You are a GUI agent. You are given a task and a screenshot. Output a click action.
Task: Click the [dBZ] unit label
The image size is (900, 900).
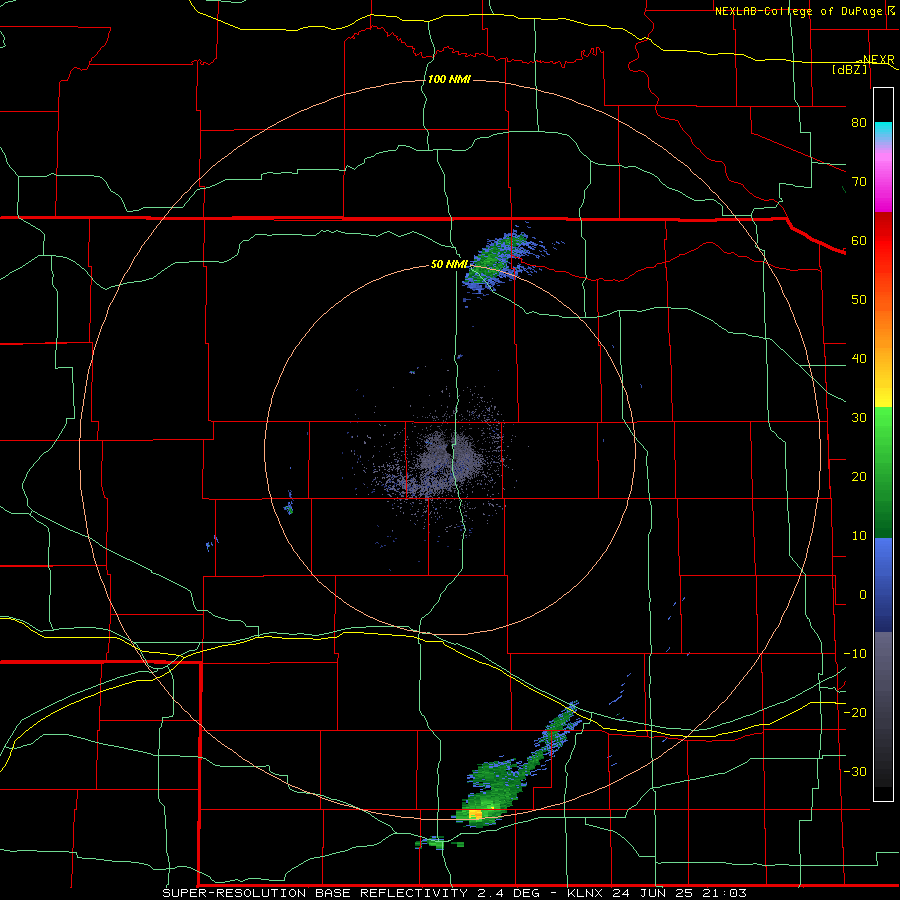[x=849, y=69]
